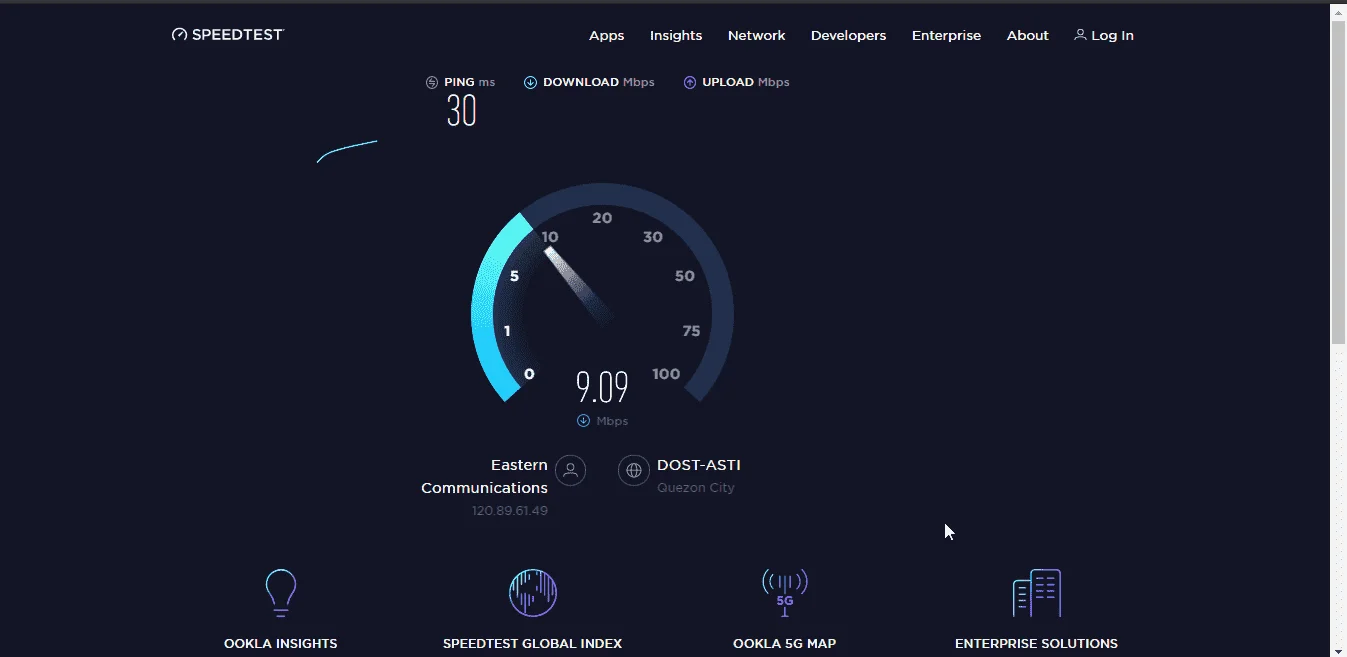Viewport: 1347px width, 657px height.
Task: Click the upload arrow icon in results header
Action: 689,82
